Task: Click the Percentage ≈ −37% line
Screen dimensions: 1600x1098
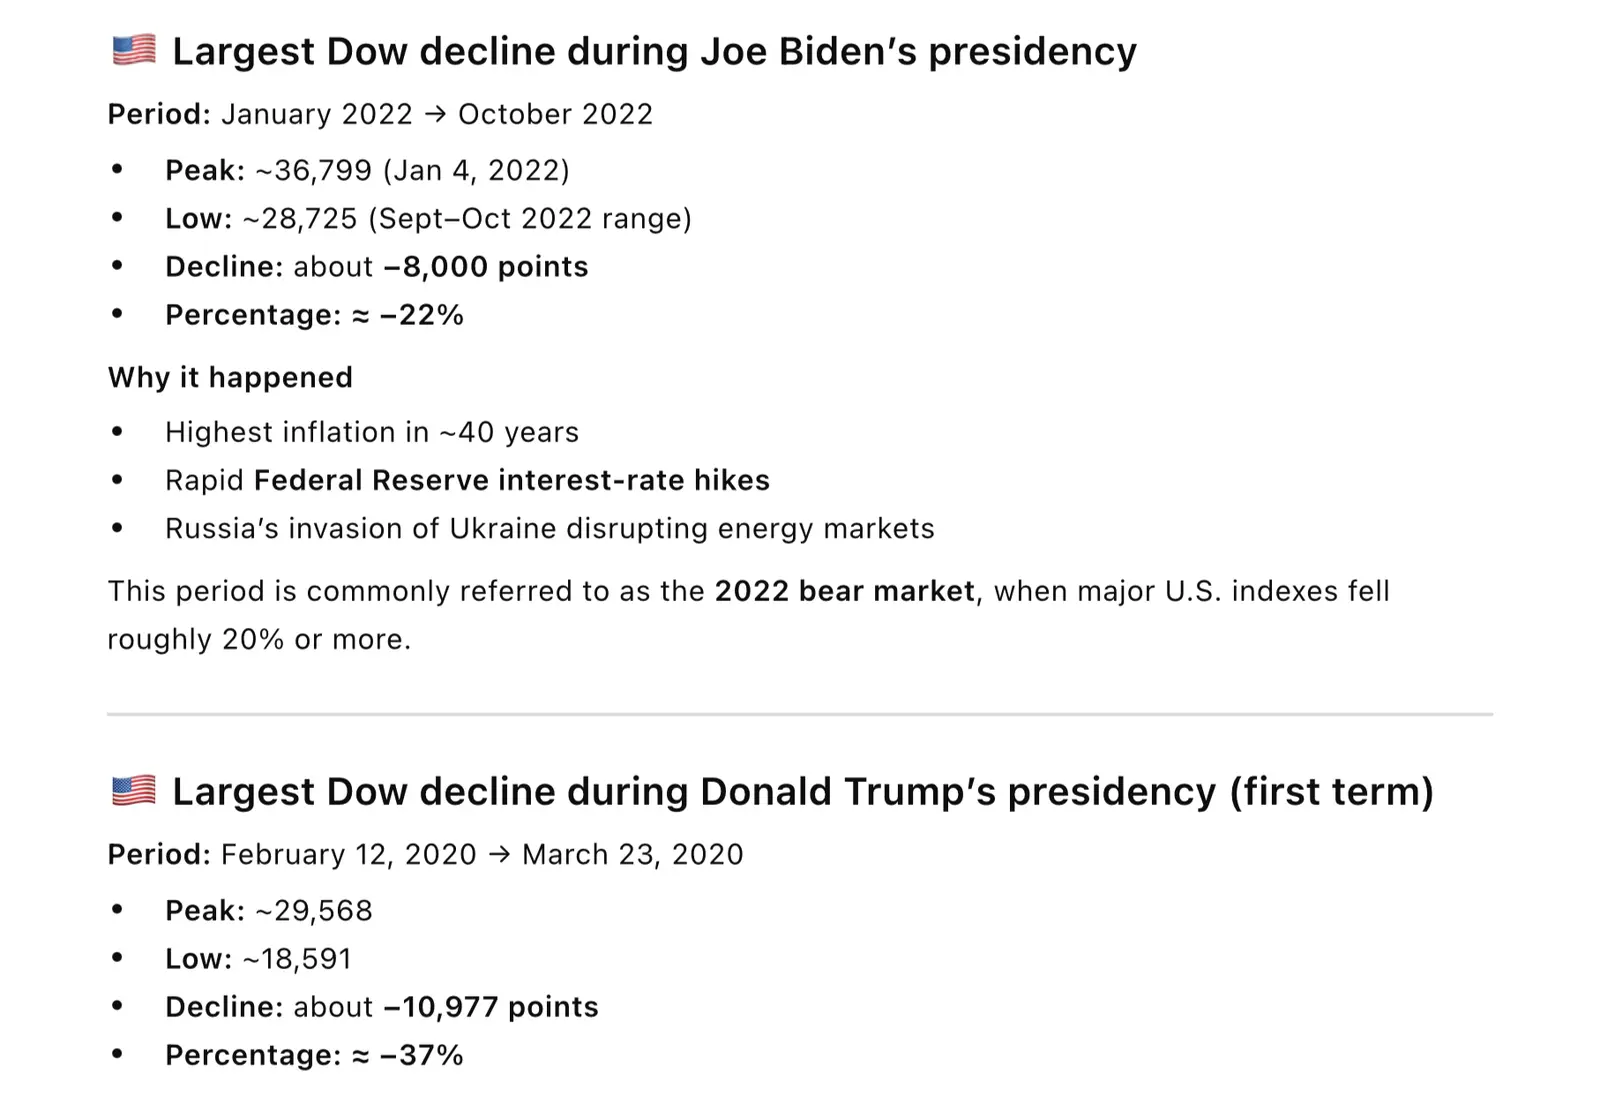Action: point(314,1055)
